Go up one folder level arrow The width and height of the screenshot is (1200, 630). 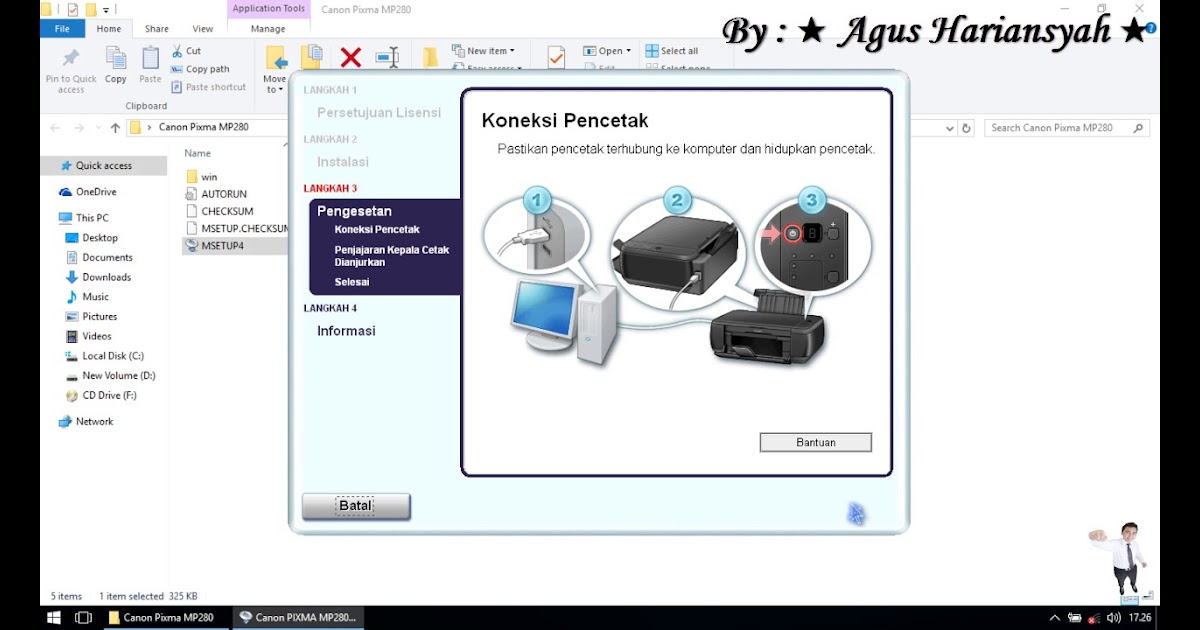click(x=115, y=128)
